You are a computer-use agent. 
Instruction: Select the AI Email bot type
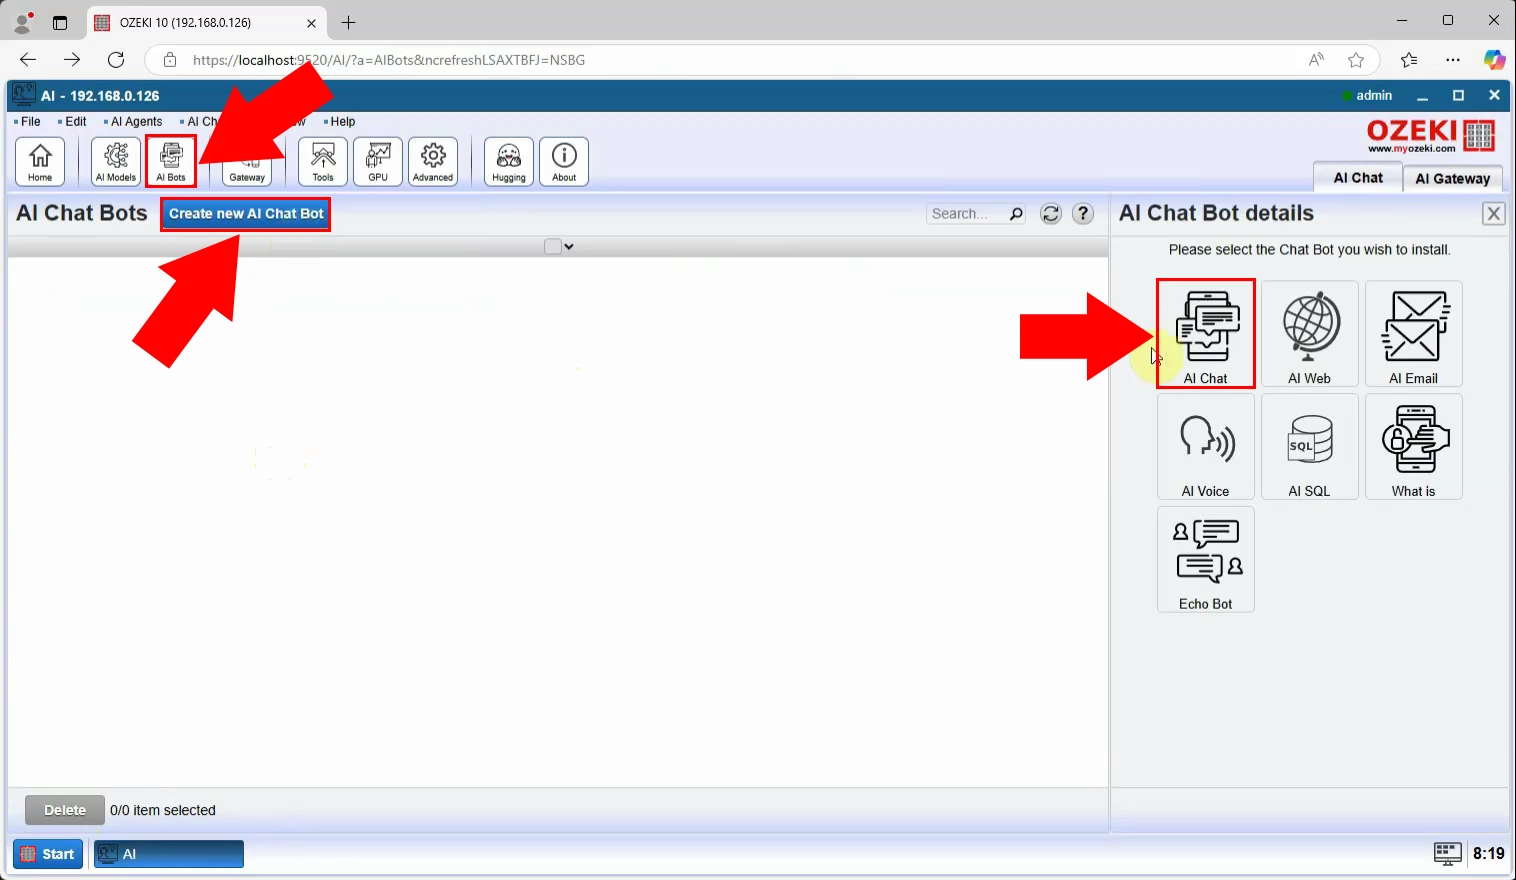pos(1414,334)
